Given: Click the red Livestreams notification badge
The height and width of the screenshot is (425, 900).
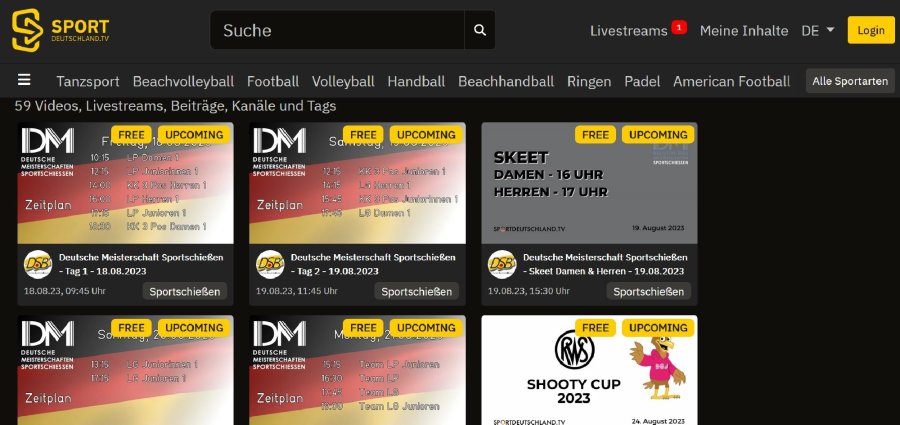Looking at the screenshot, I should [679, 27].
